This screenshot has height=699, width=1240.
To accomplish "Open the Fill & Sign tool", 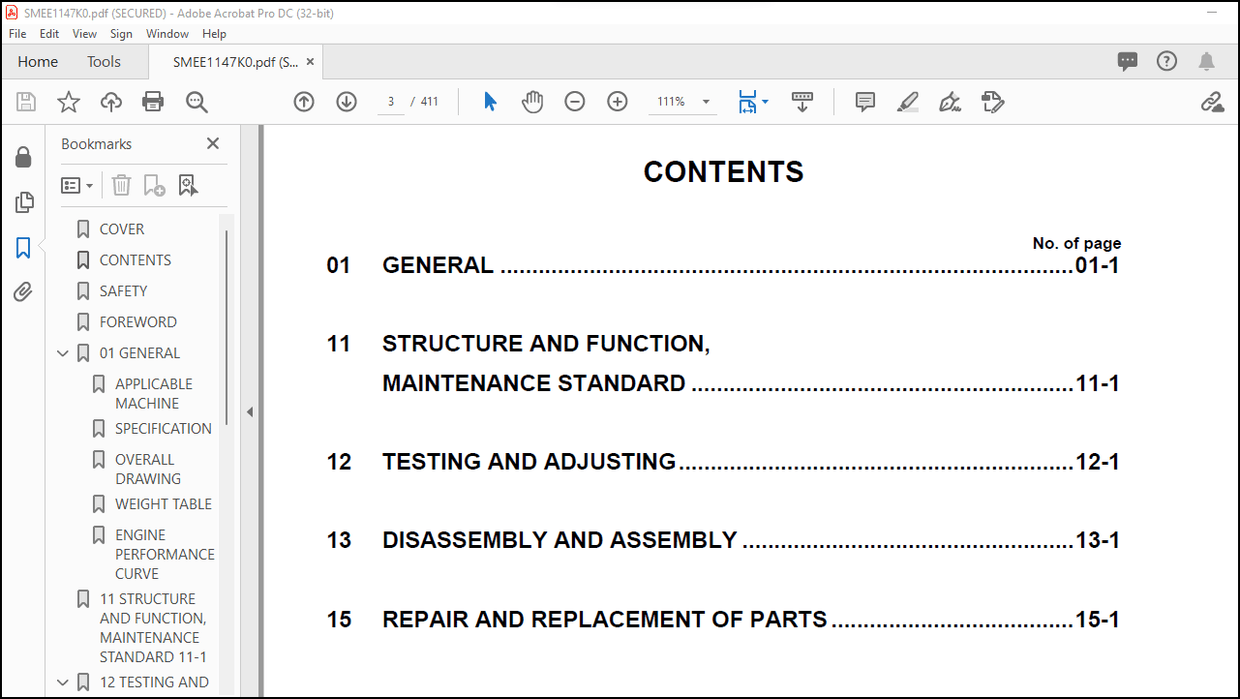I will [x=949, y=101].
